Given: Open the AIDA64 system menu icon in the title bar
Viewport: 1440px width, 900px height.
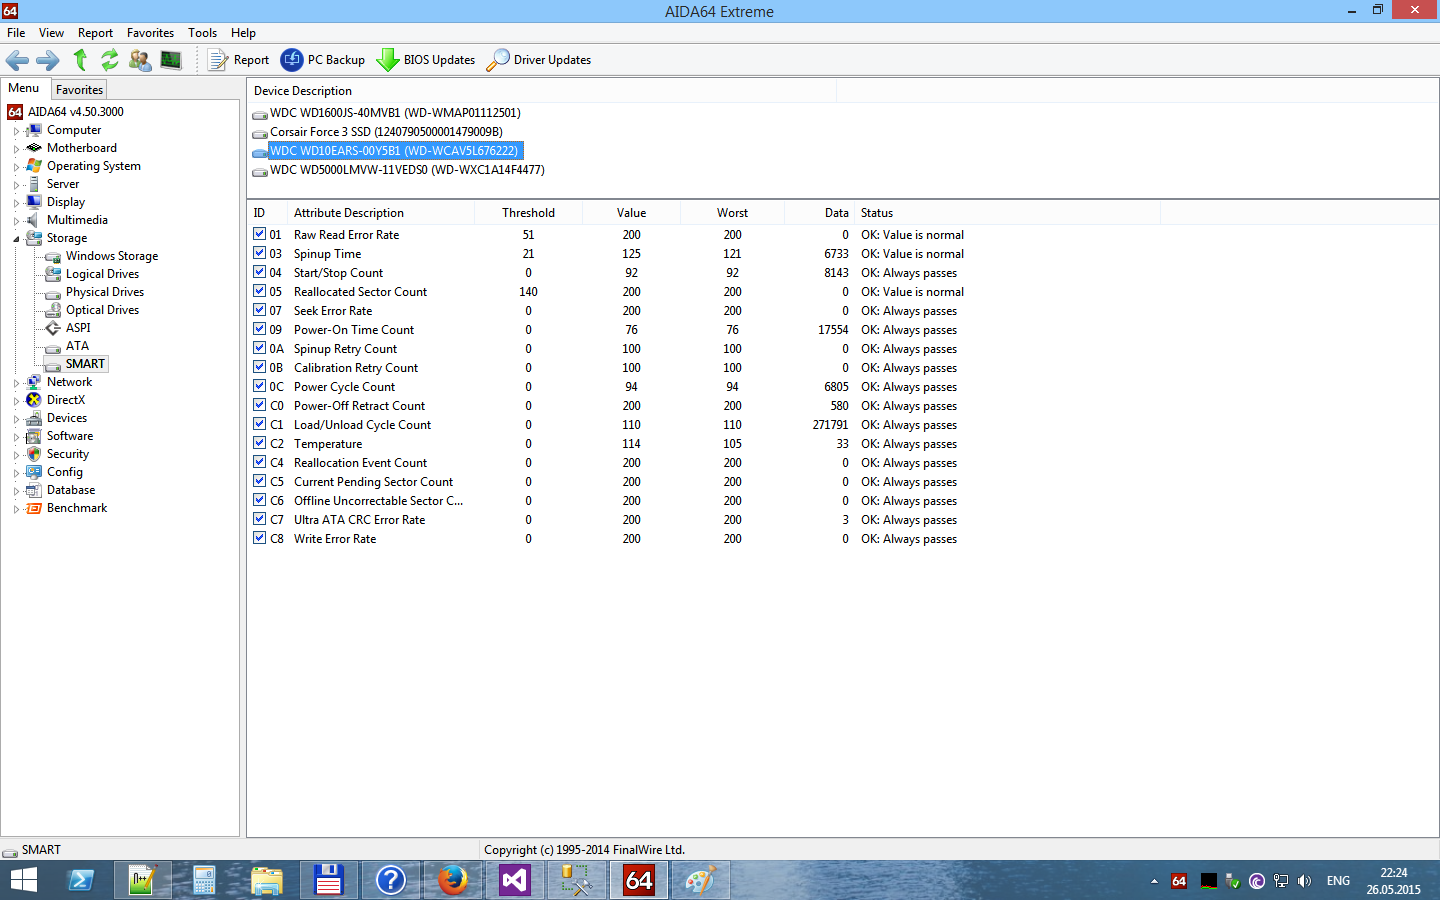Looking at the screenshot, I should [10, 11].
